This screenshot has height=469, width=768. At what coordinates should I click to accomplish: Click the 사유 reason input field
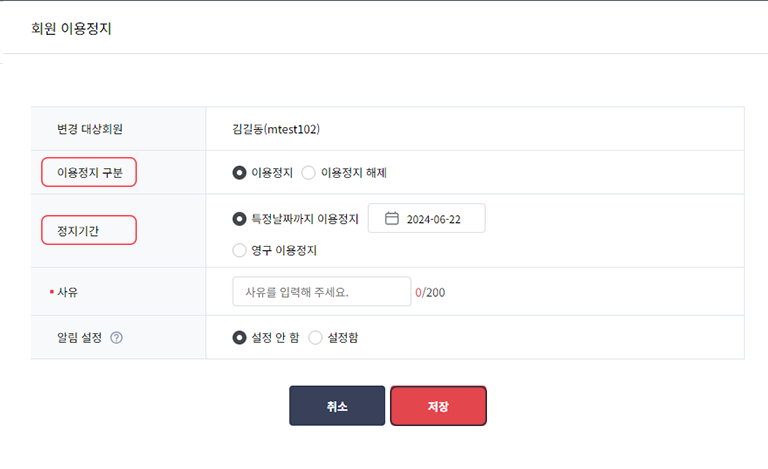tap(322, 291)
